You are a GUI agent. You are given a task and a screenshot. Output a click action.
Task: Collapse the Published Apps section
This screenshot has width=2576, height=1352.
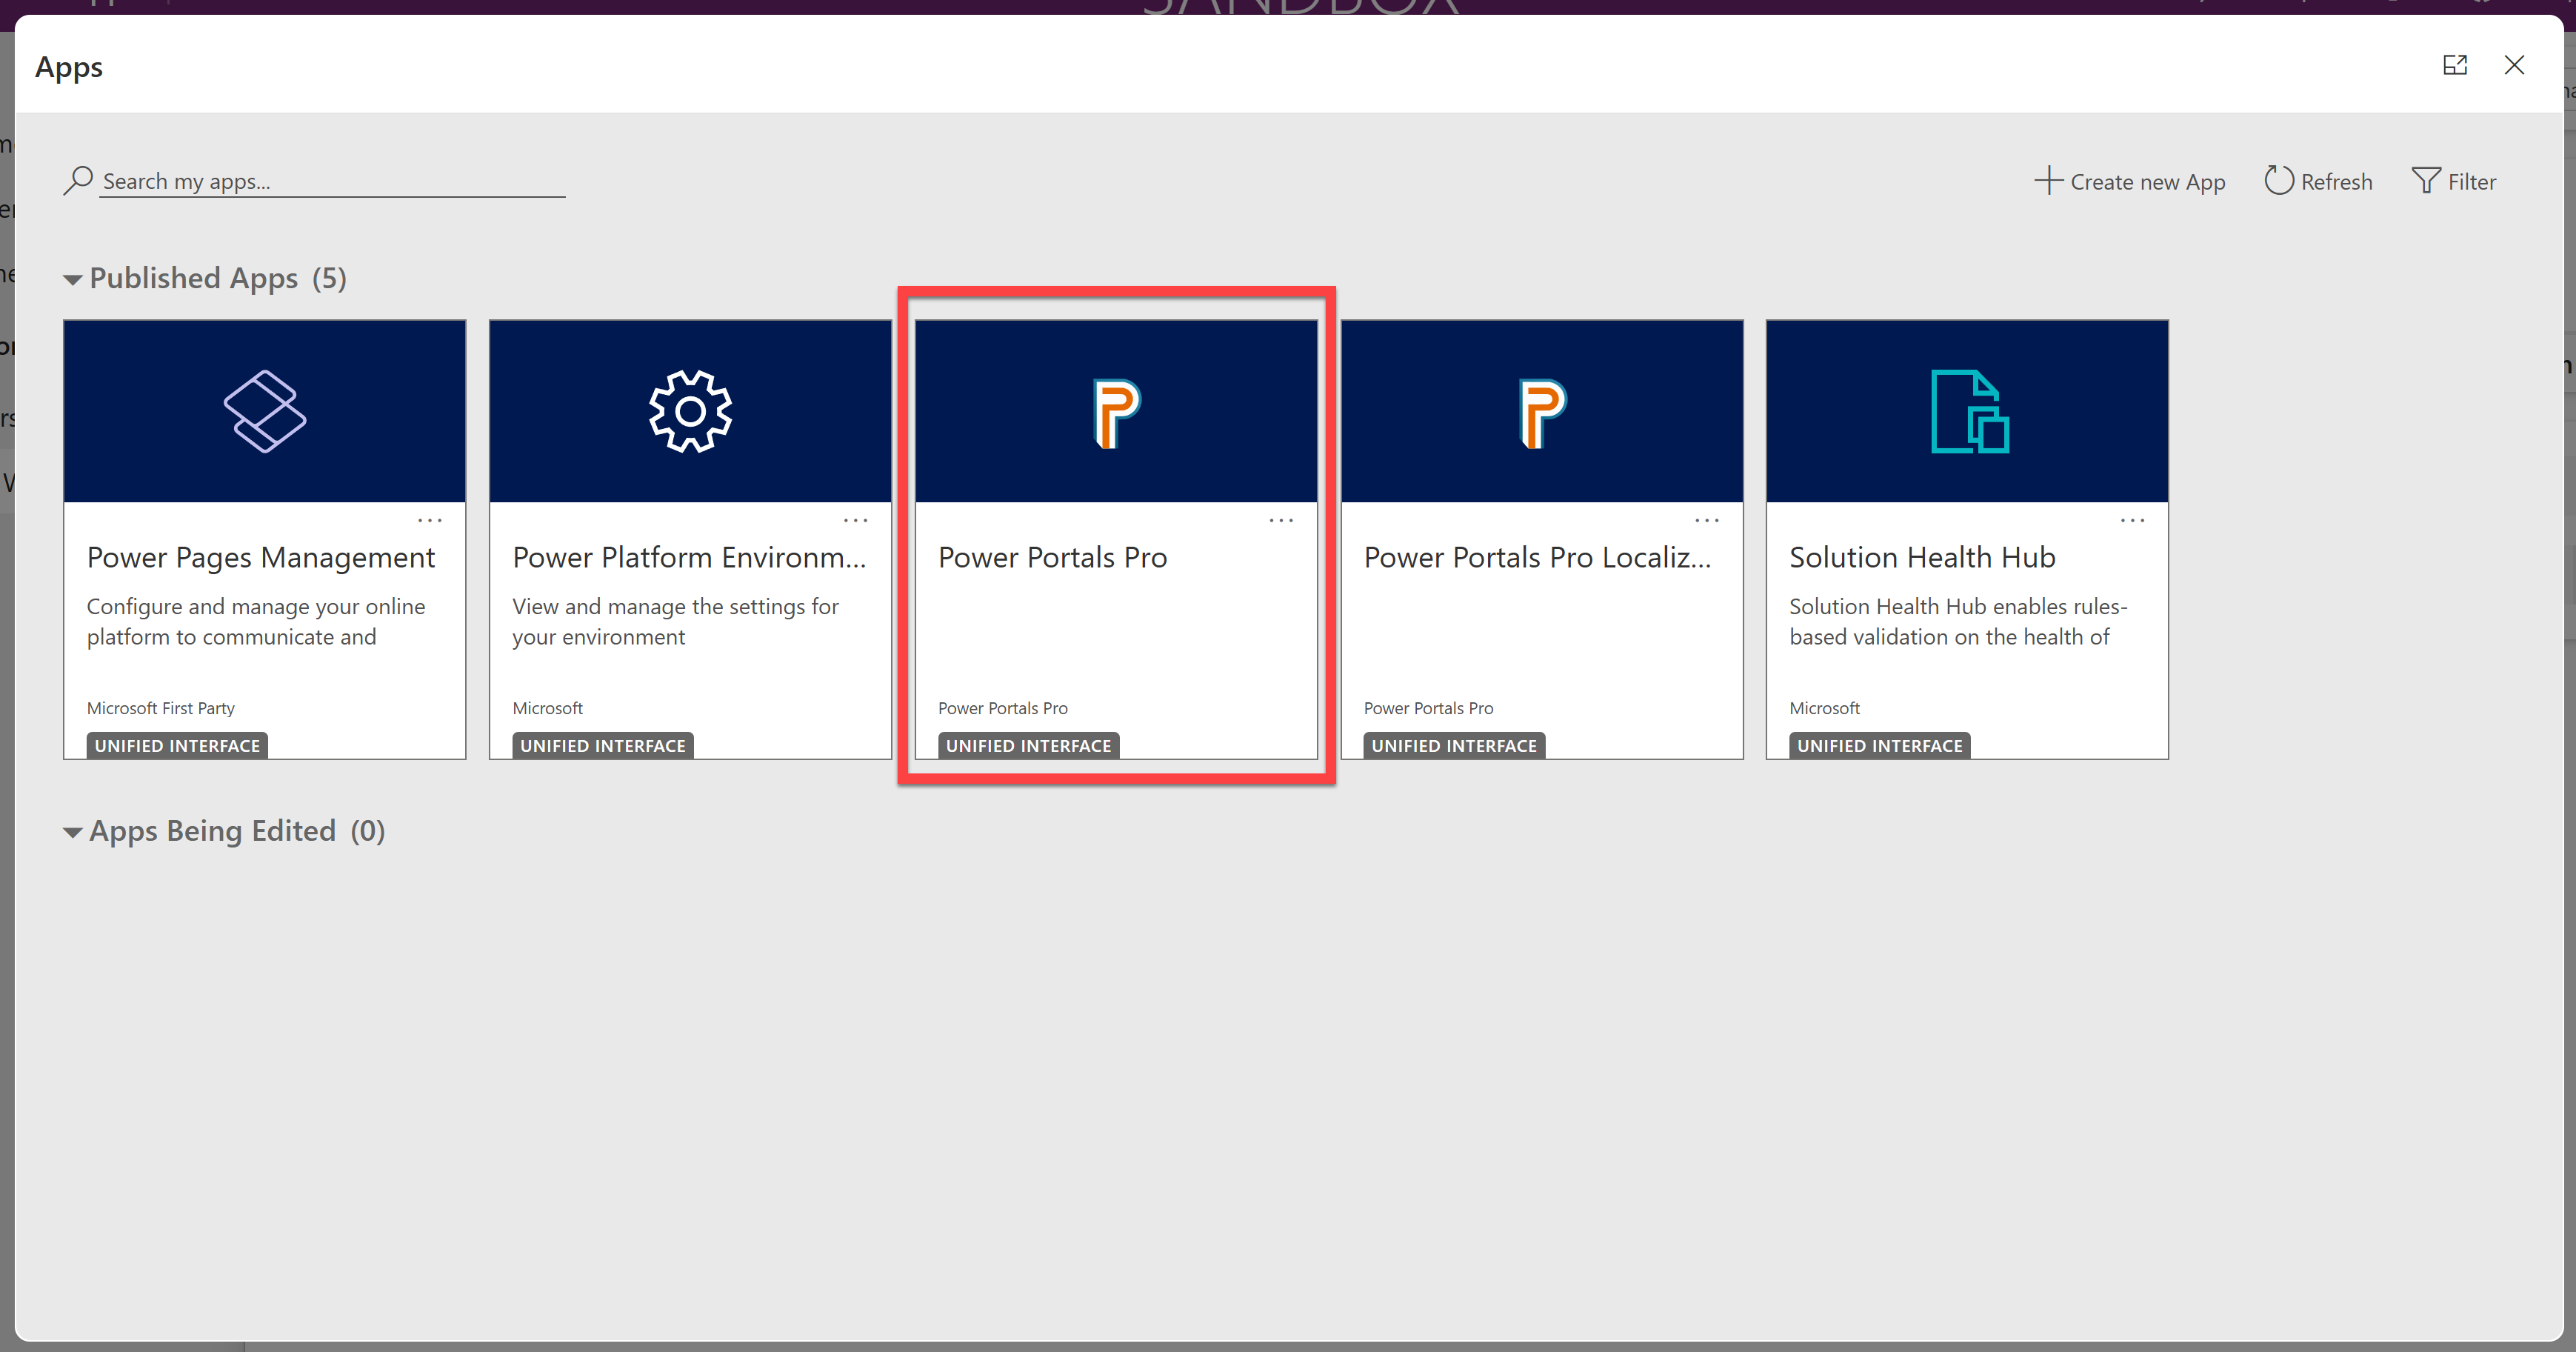coord(72,280)
